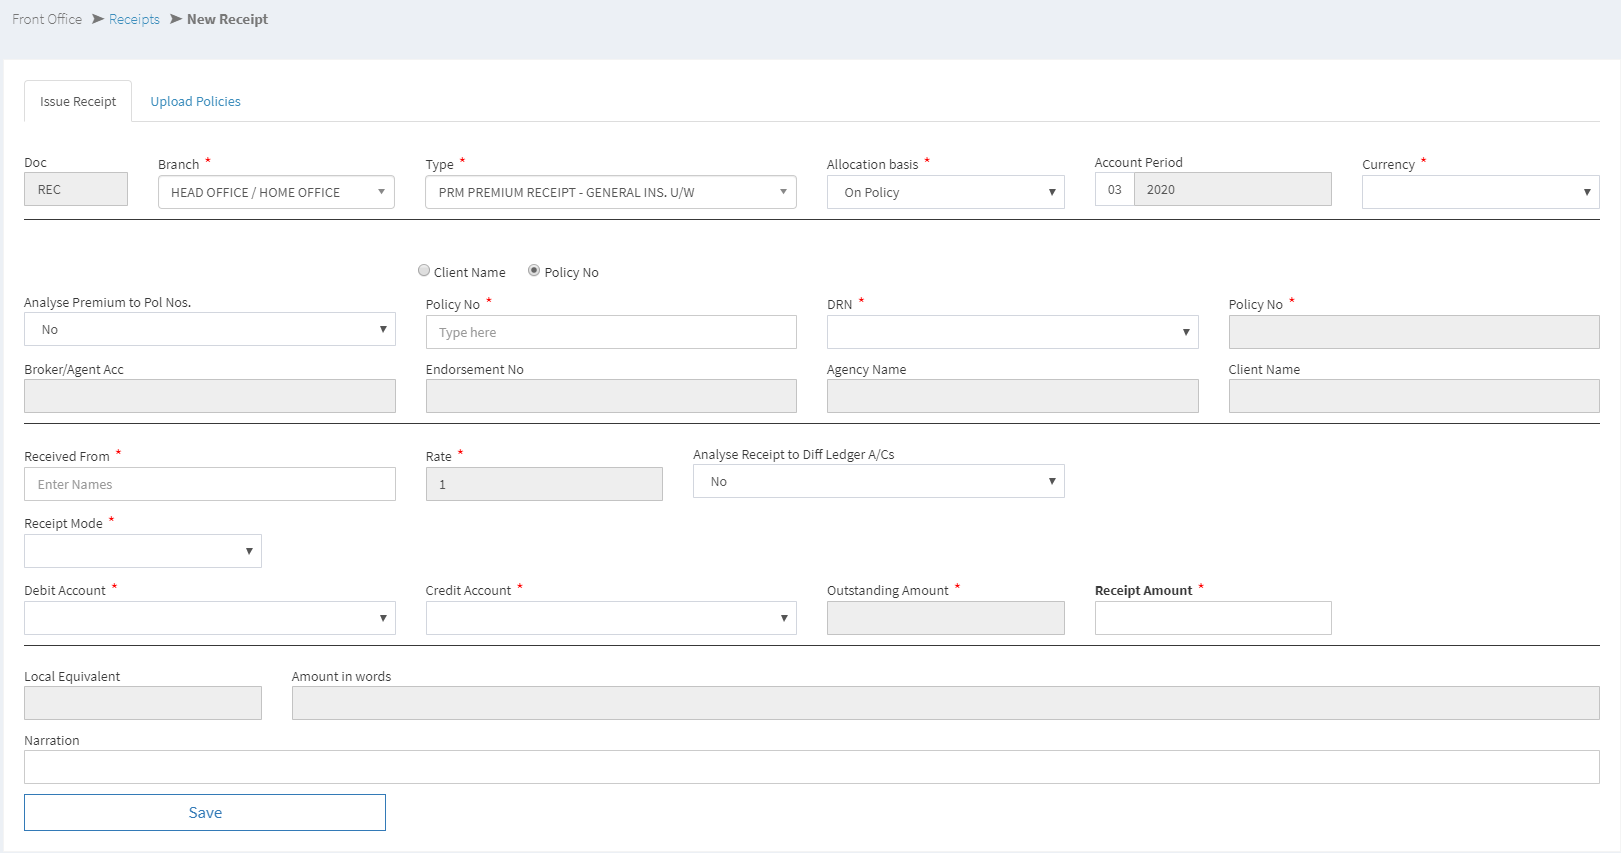Open Analyse Receipt to Diff Ledger dropdown
Image resolution: width=1621 pixels, height=853 pixels.
(878, 482)
